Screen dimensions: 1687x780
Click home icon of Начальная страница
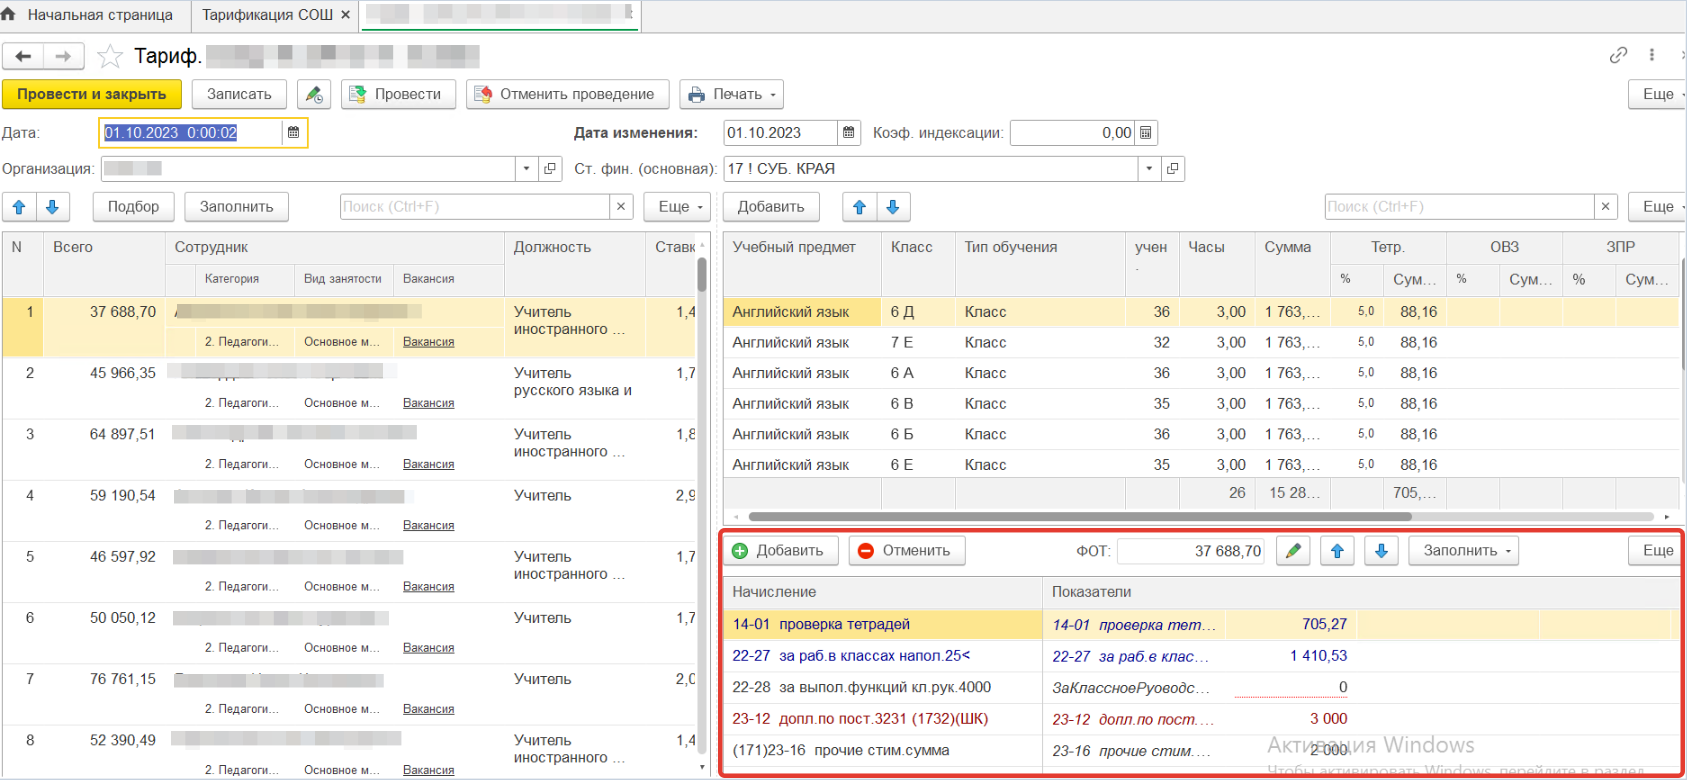tap(9, 14)
